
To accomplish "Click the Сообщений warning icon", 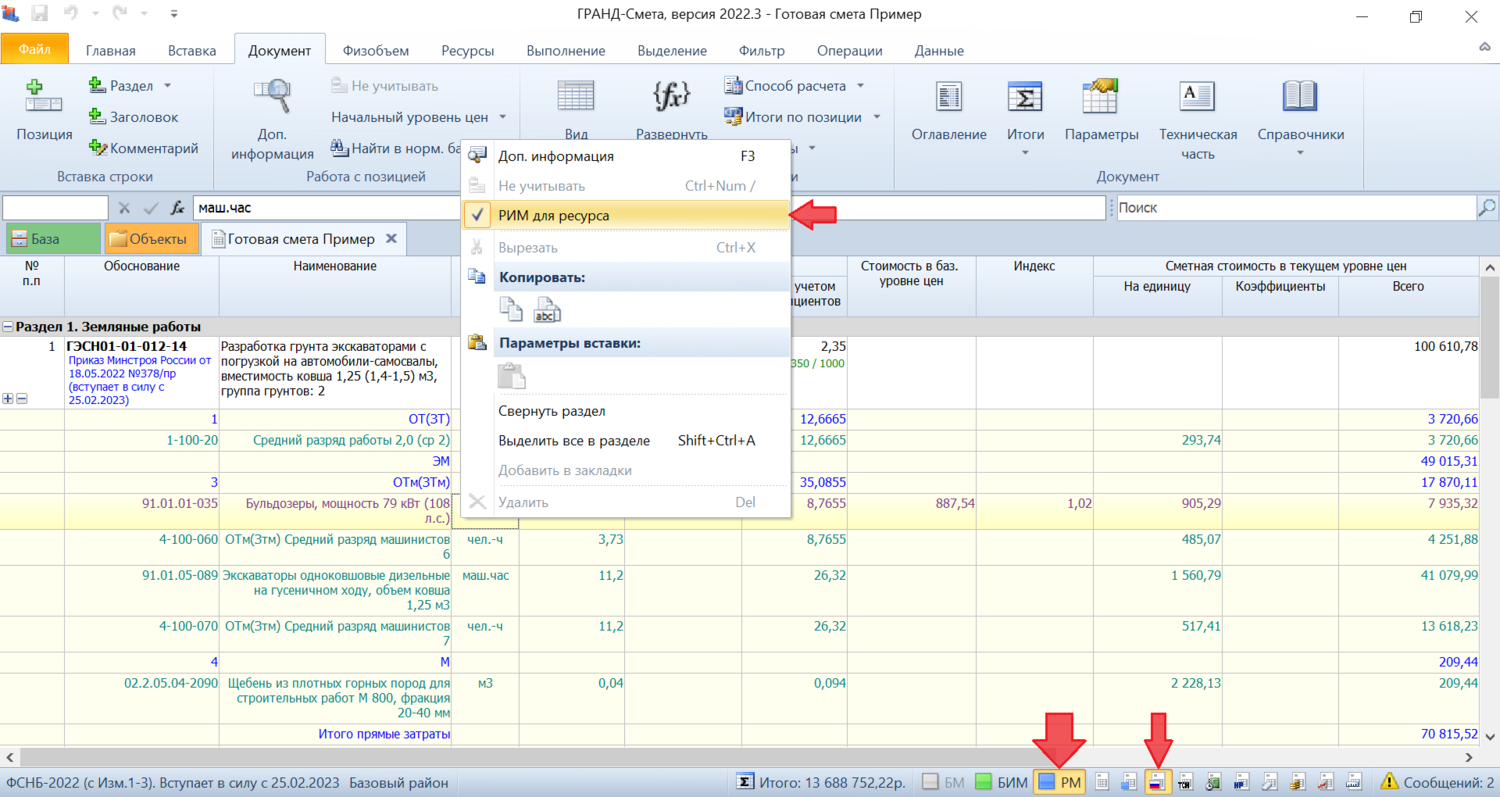I will tap(1389, 782).
